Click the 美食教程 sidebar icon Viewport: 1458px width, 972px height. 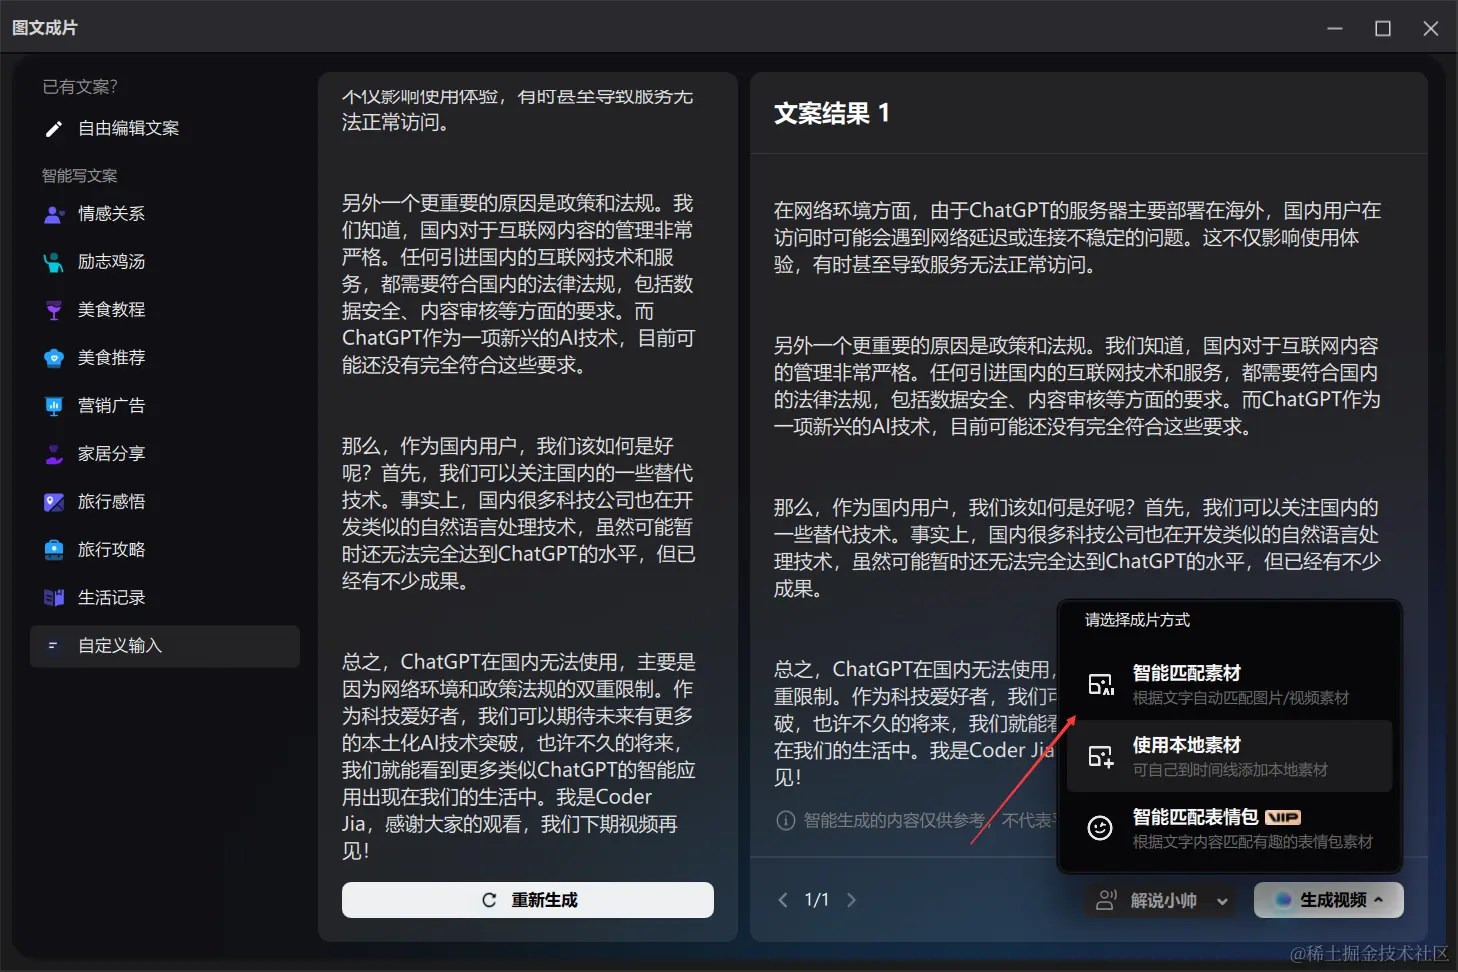coord(54,309)
